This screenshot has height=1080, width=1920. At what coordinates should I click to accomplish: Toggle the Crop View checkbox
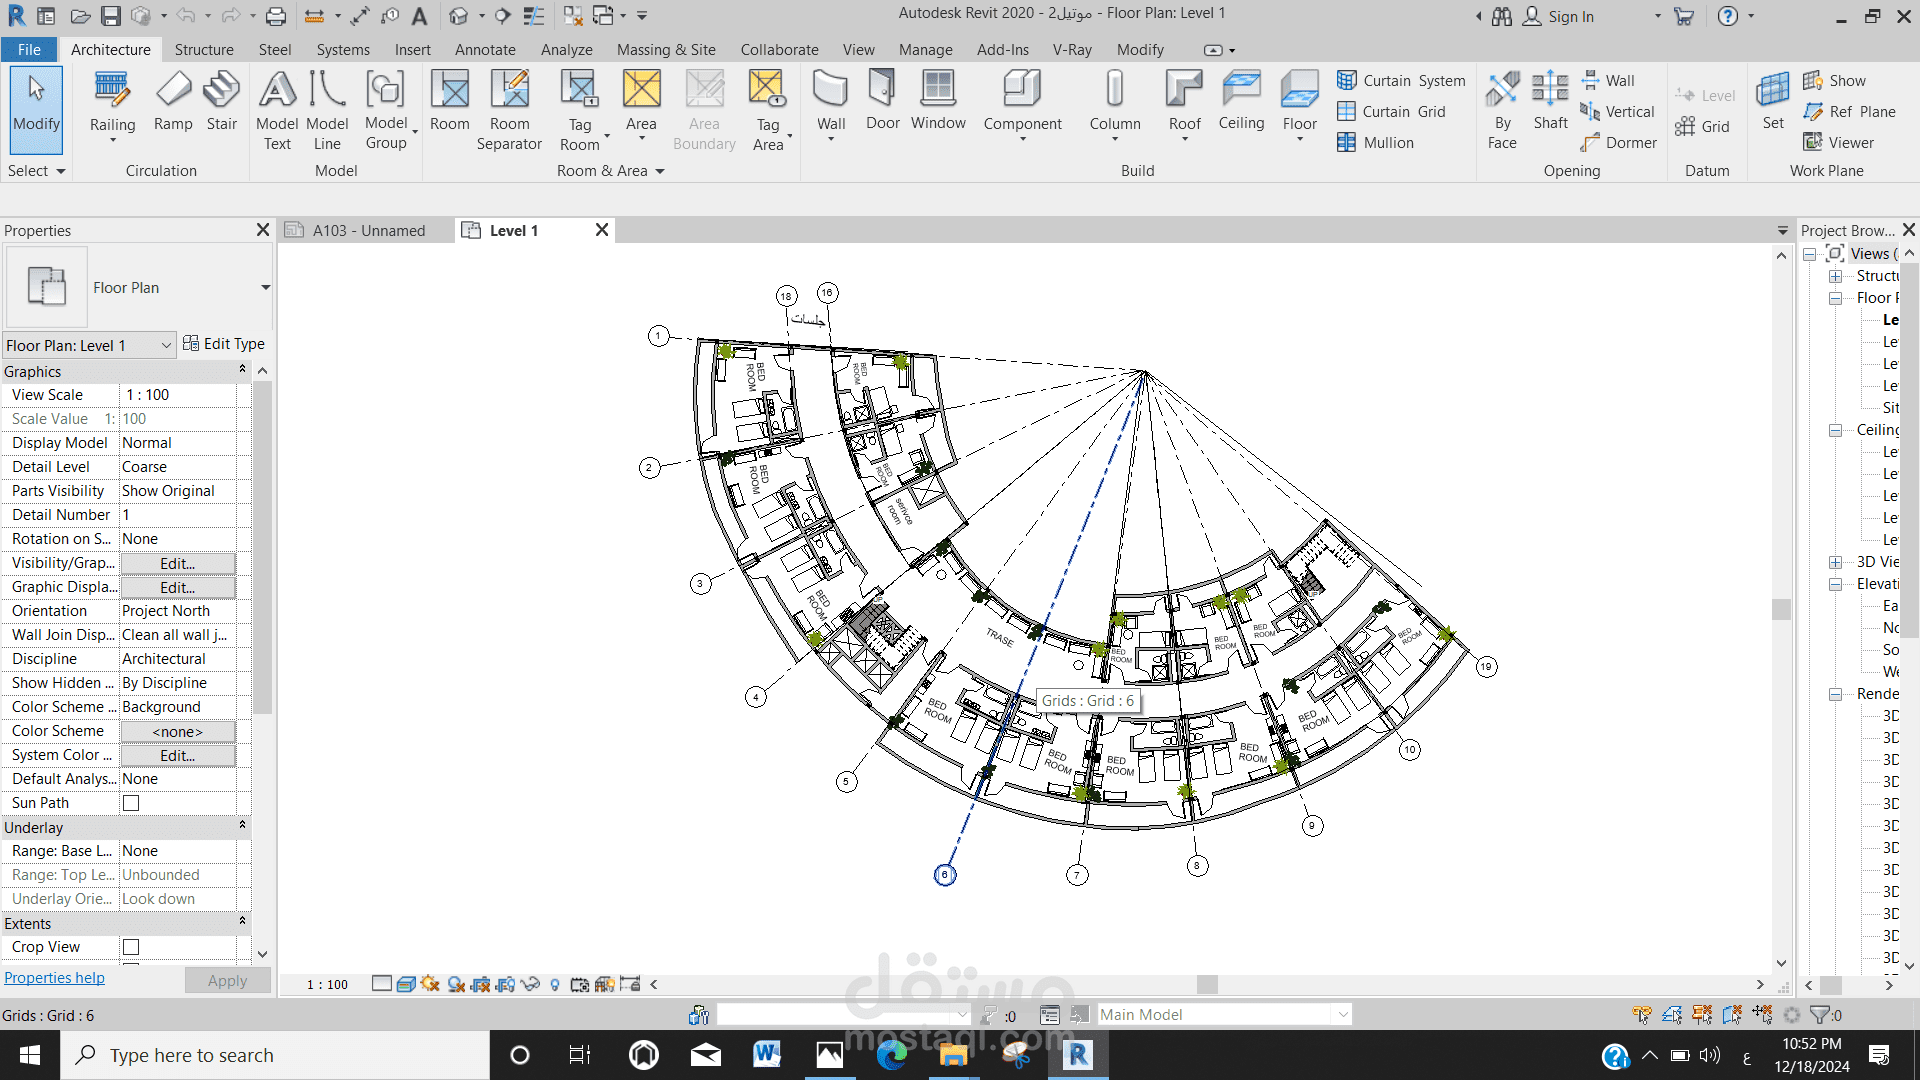tap(131, 947)
